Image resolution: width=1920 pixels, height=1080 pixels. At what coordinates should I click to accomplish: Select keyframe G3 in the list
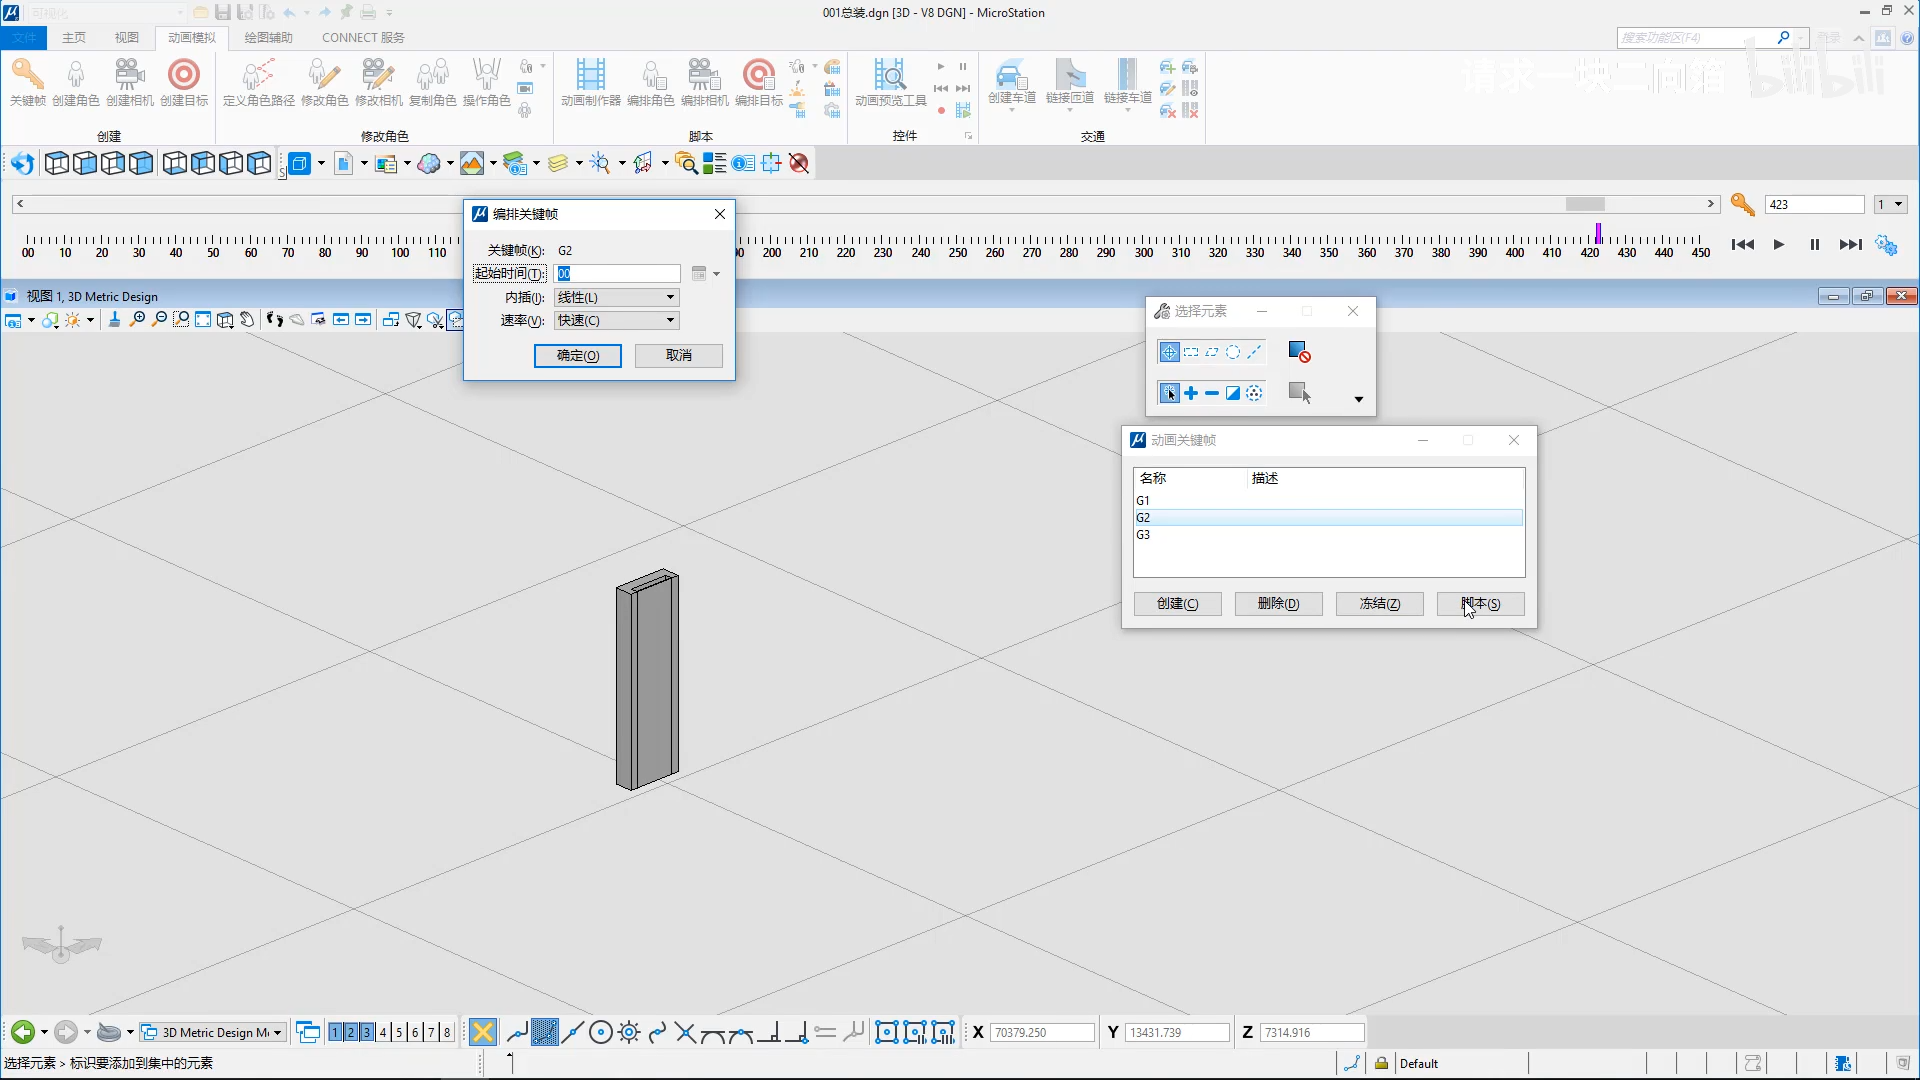click(x=1143, y=535)
